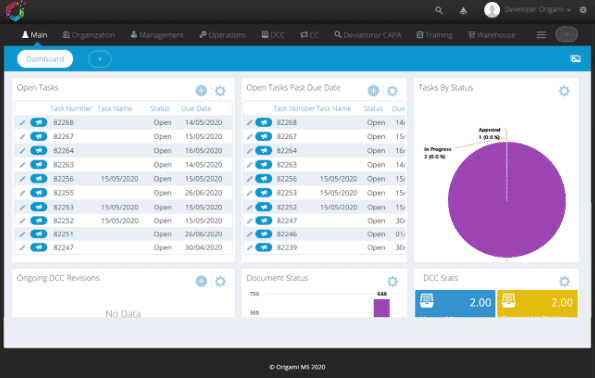Click announce button for task 82239
Viewport: 595px width, 378px height.
point(264,247)
